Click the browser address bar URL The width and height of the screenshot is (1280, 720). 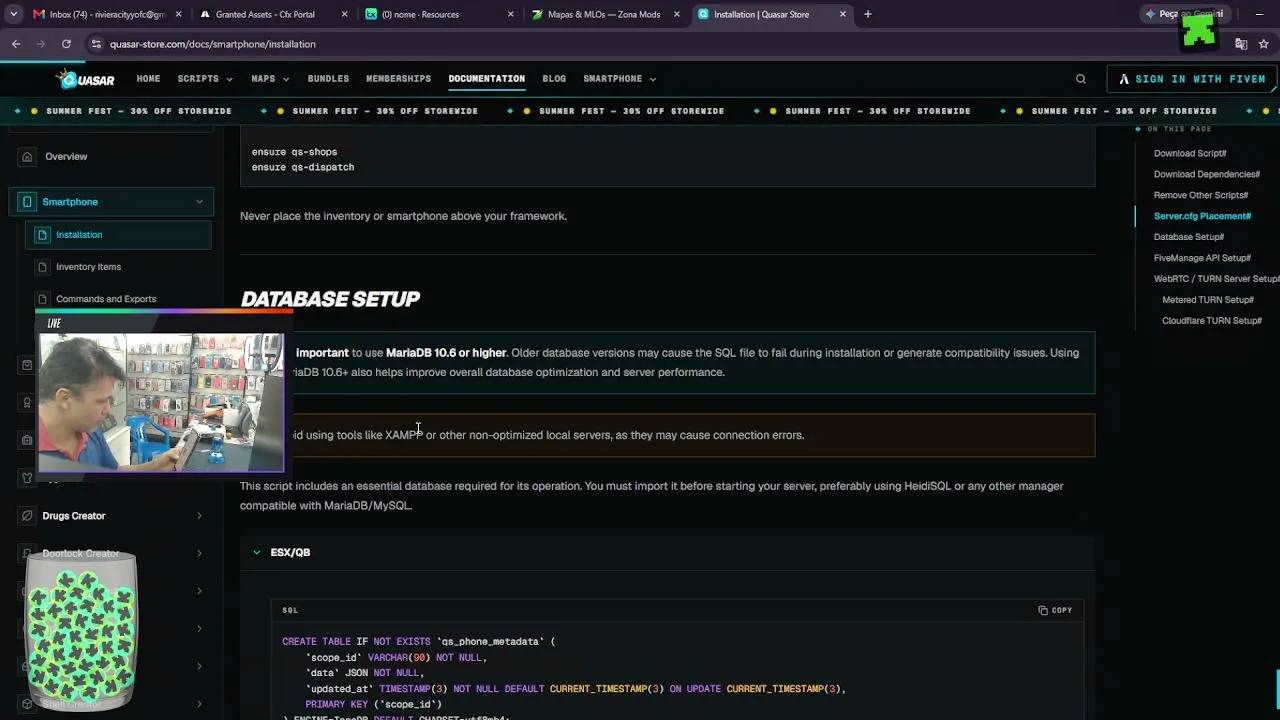(x=213, y=44)
